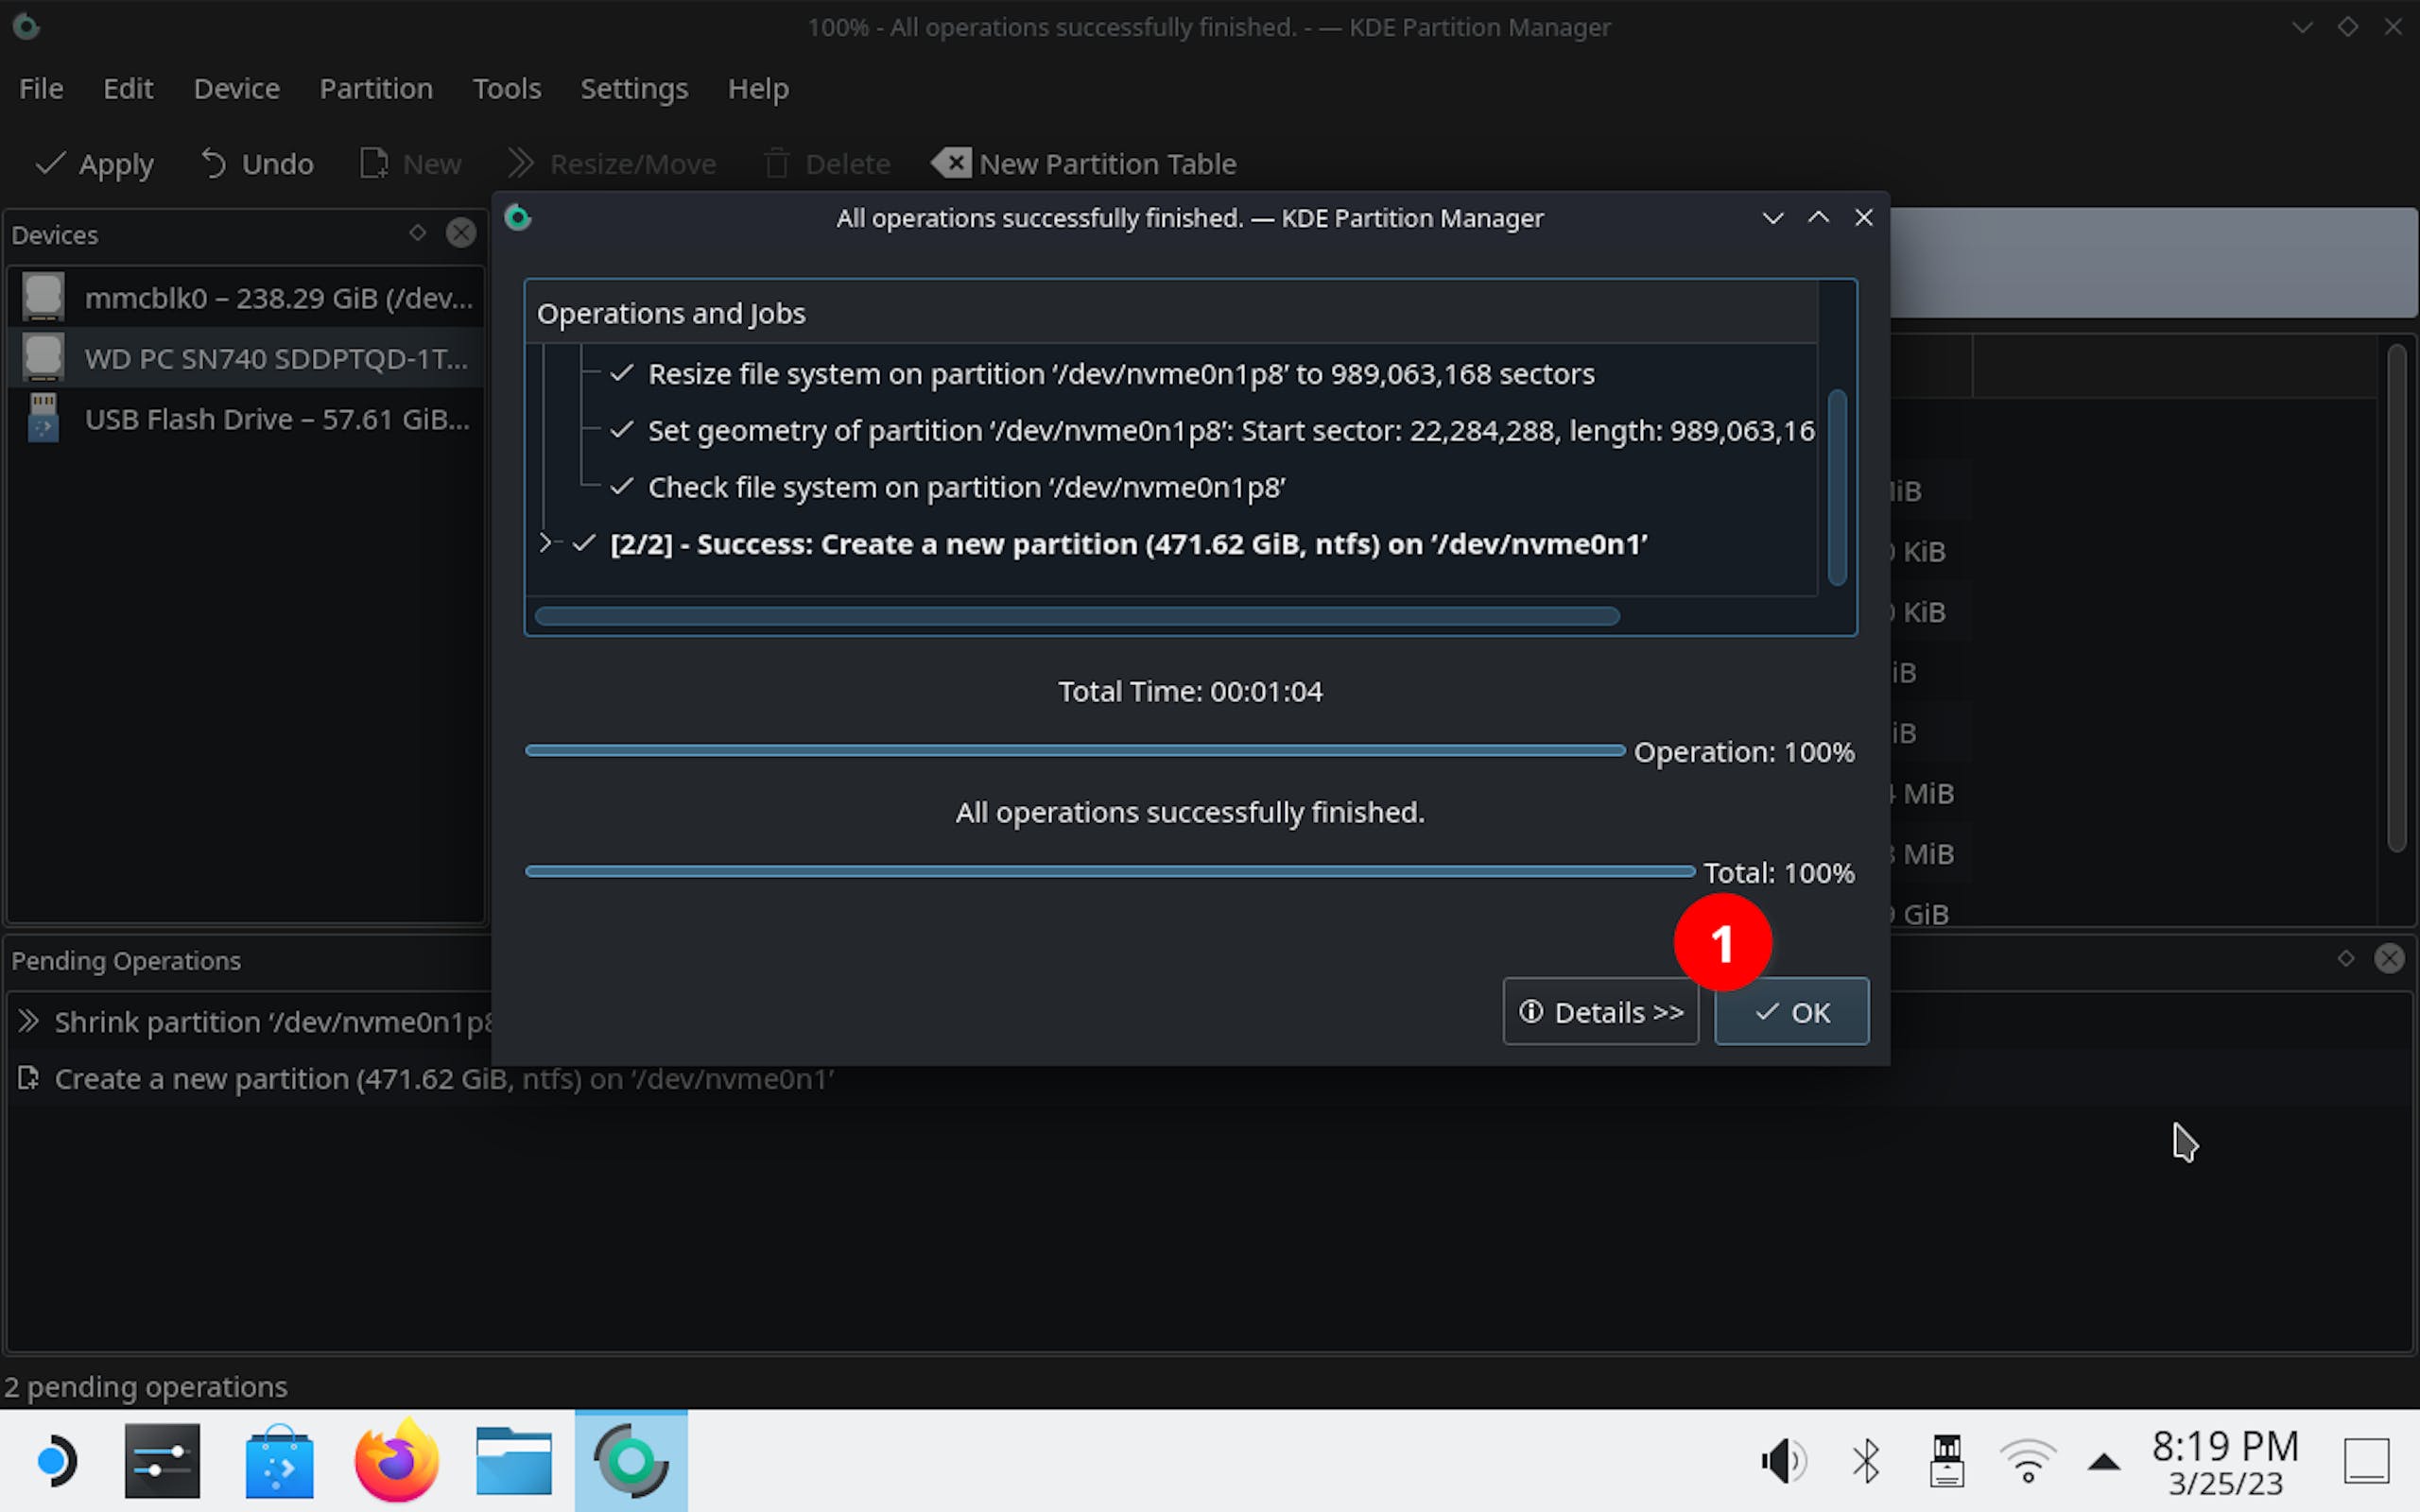2420x1512 pixels.
Task: Float the Devices panel with diamond icon
Action: [x=418, y=233]
